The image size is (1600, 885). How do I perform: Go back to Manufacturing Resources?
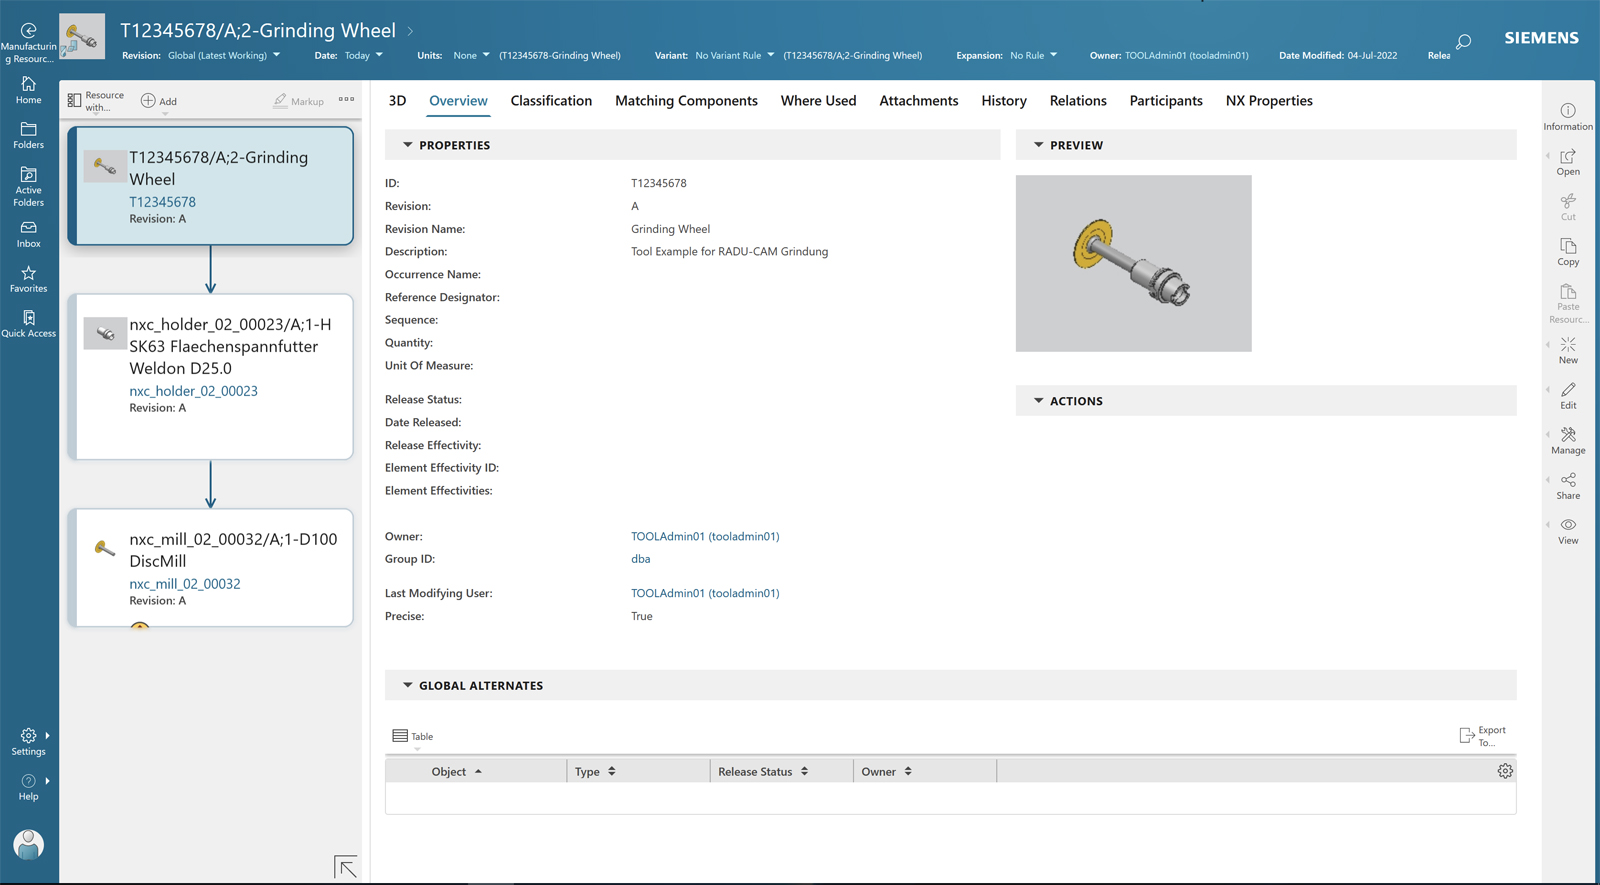pos(28,42)
